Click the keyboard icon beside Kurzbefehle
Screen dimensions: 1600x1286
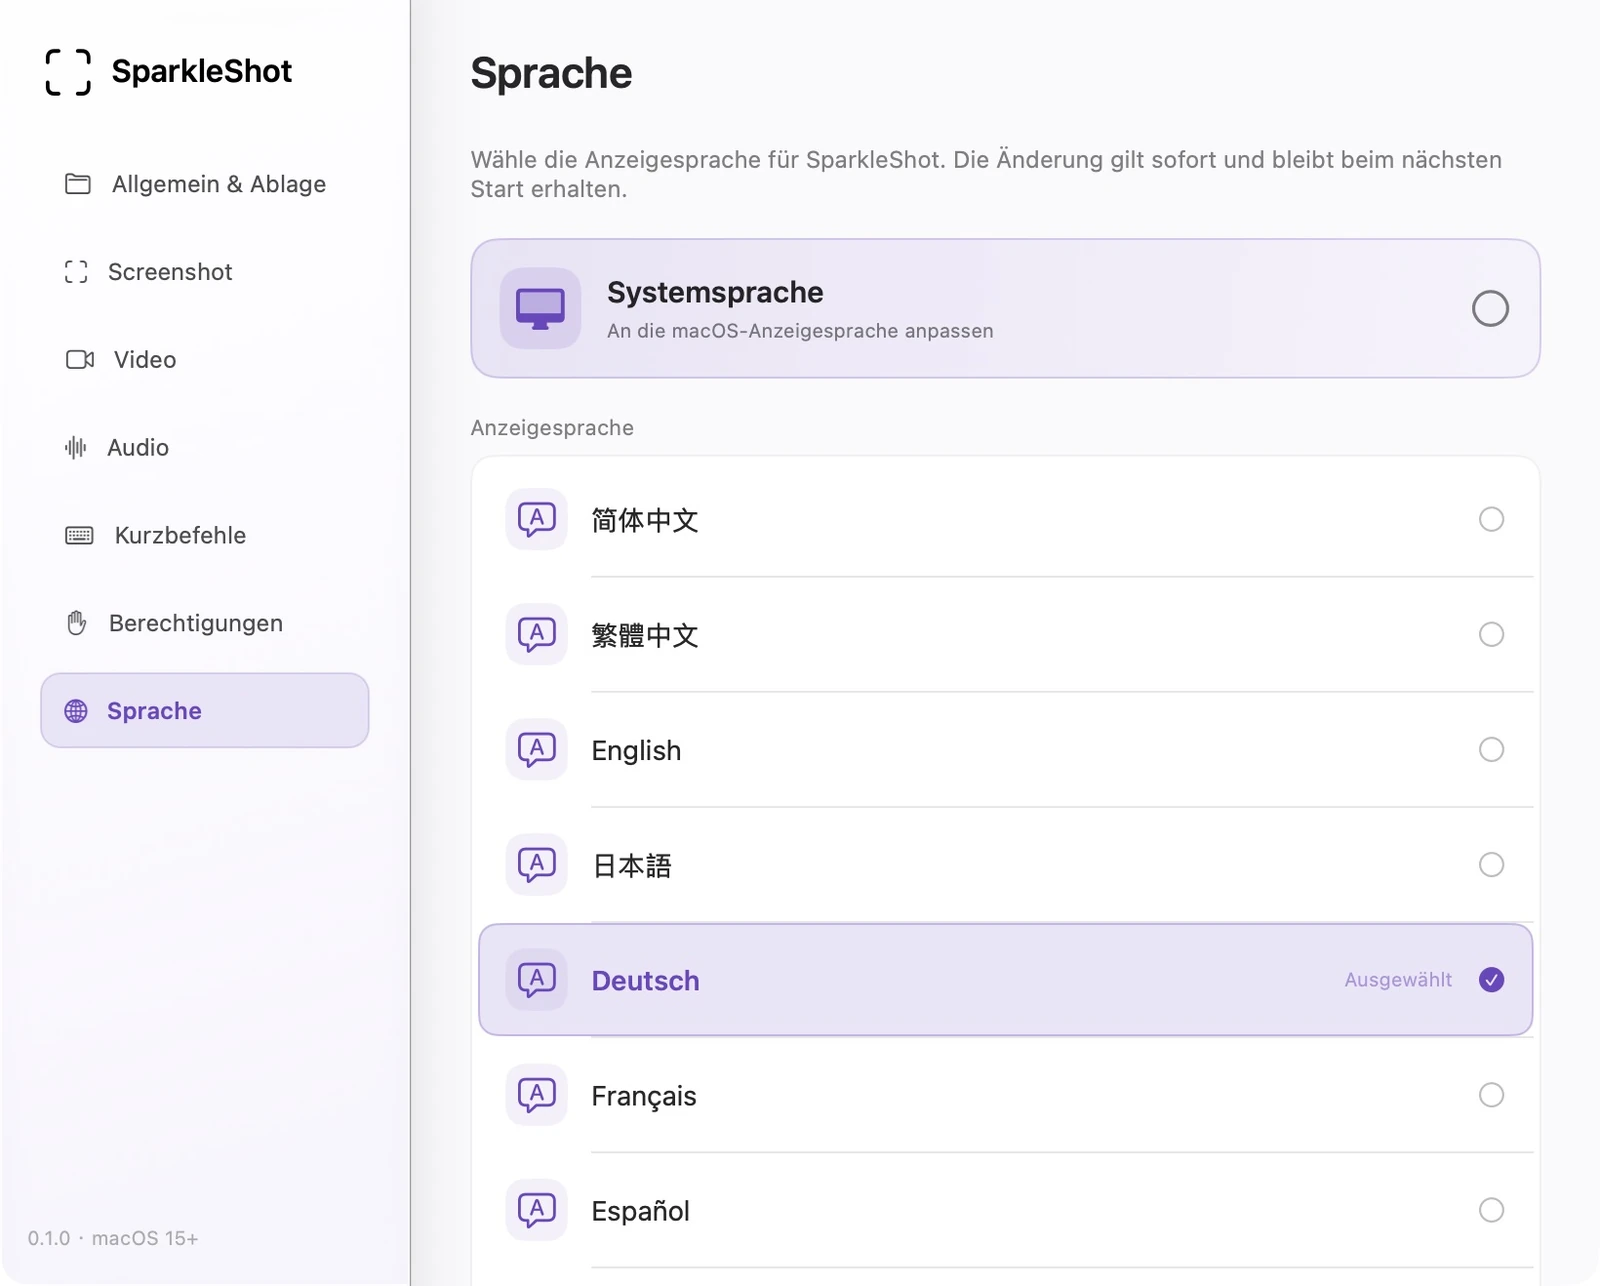pos(79,535)
